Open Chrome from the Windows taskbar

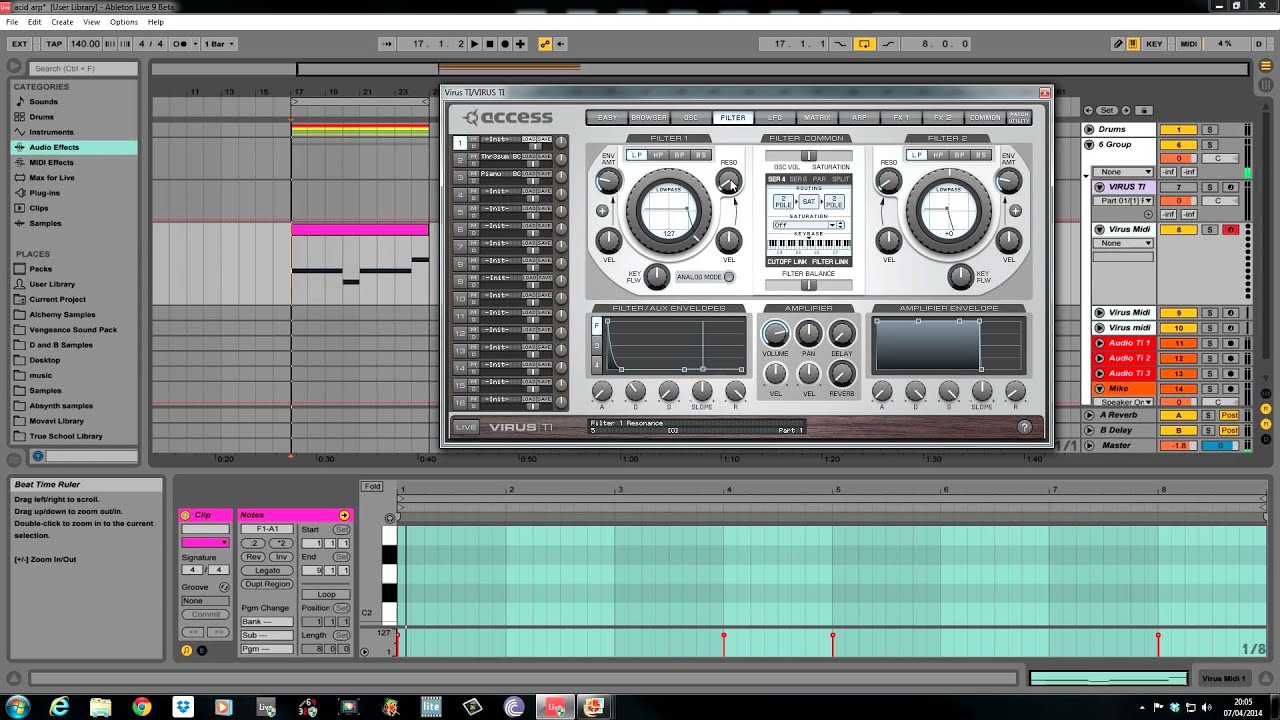(x=142, y=707)
